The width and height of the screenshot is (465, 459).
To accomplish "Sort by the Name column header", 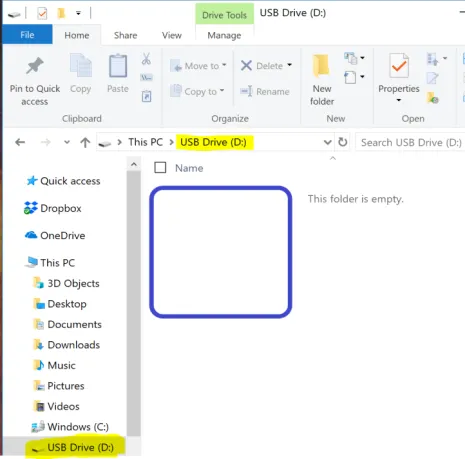I will (x=189, y=168).
